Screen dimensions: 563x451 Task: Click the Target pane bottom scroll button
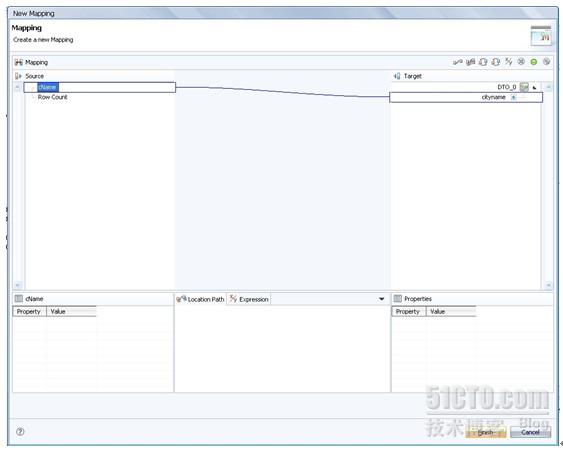tap(548, 285)
